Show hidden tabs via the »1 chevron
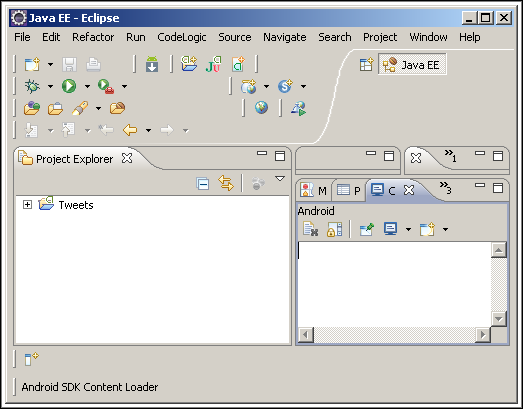This screenshot has height=409, width=523. 450,155
